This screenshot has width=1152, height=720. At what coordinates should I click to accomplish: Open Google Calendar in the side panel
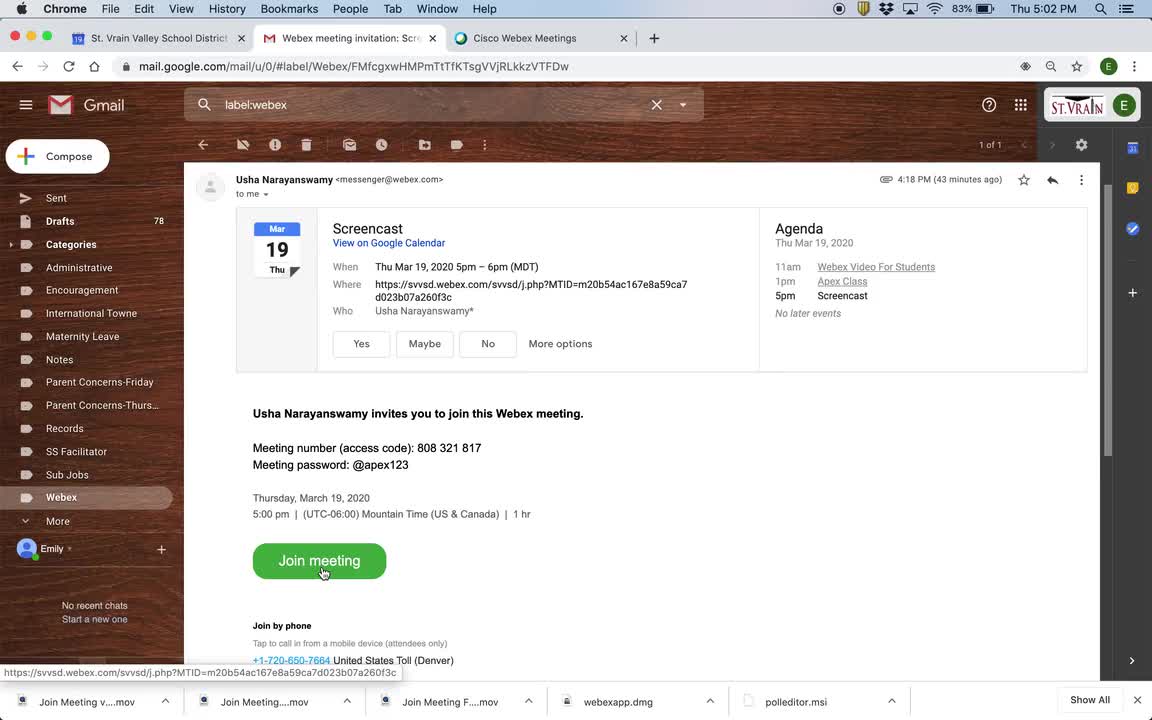coord(1132,147)
